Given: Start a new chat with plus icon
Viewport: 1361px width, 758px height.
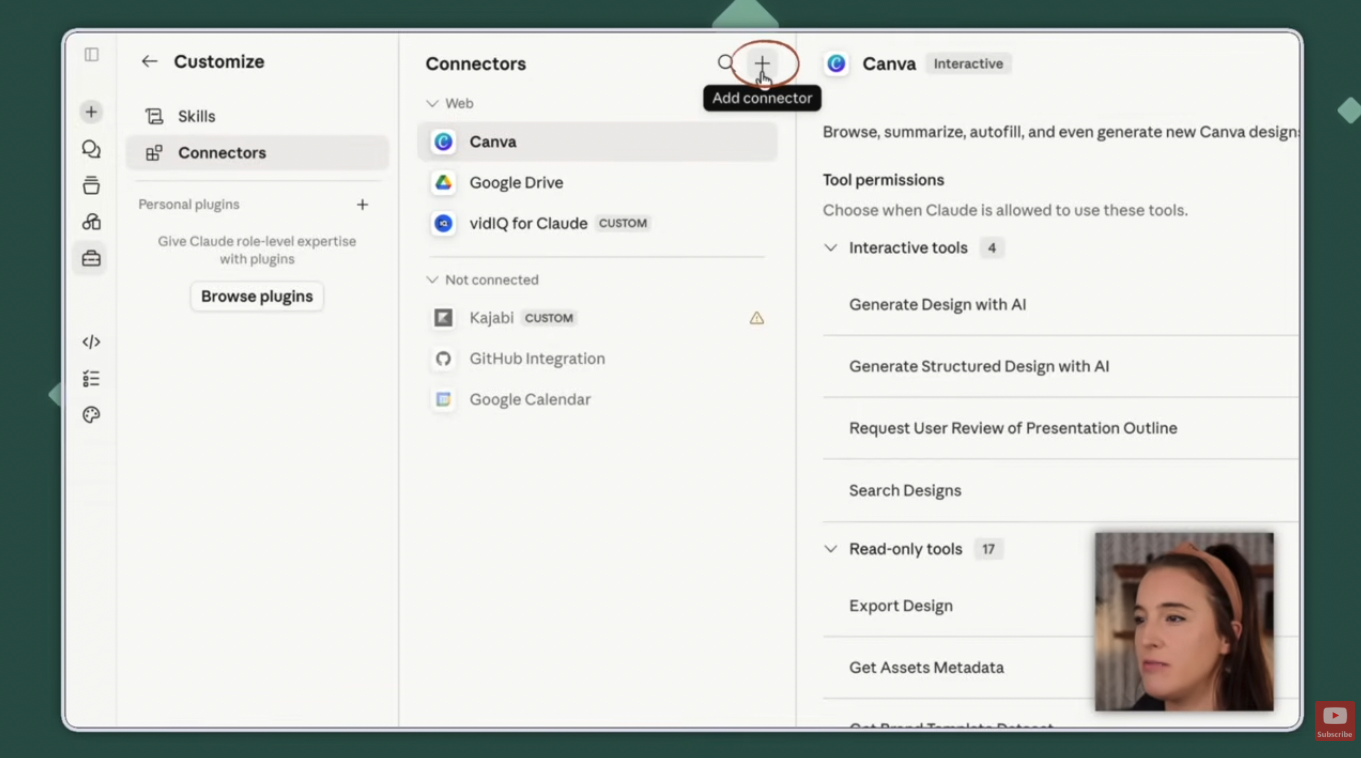Looking at the screenshot, I should click(x=91, y=112).
